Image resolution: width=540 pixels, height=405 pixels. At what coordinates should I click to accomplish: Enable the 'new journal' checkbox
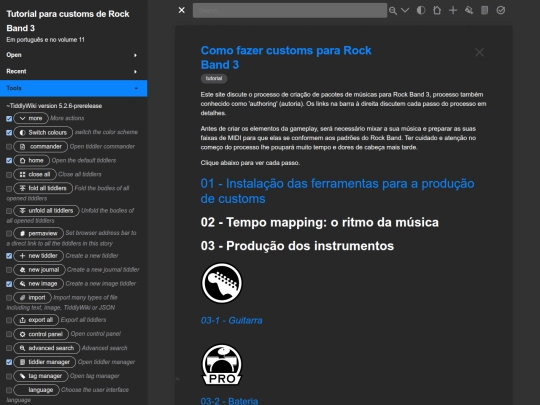point(9,270)
